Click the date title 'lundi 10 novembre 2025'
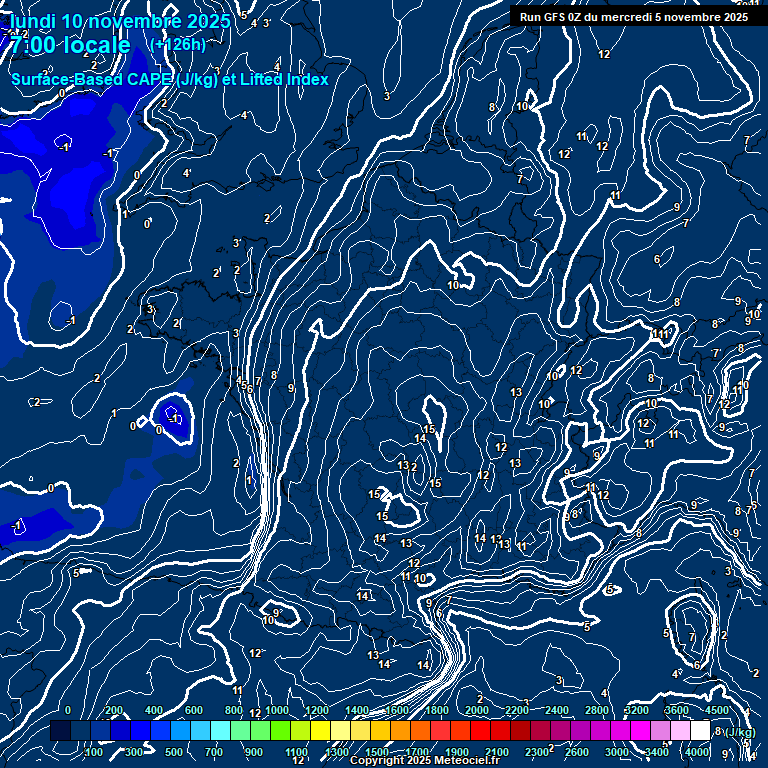This screenshot has width=768, height=768. point(120,21)
